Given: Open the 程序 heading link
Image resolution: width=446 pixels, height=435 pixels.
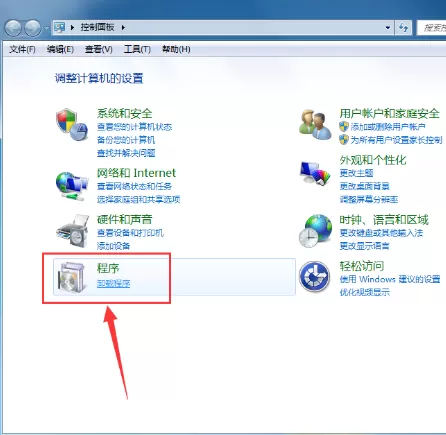Looking at the screenshot, I should point(108,268).
